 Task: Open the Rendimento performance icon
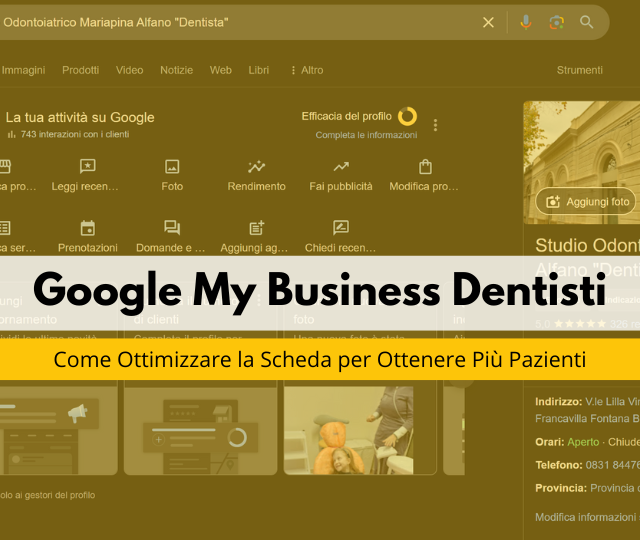pos(256,167)
